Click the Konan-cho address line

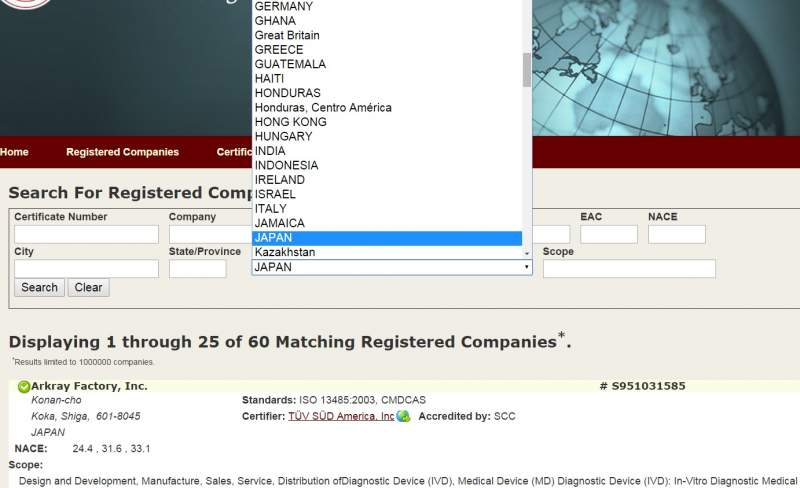coord(56,400)
